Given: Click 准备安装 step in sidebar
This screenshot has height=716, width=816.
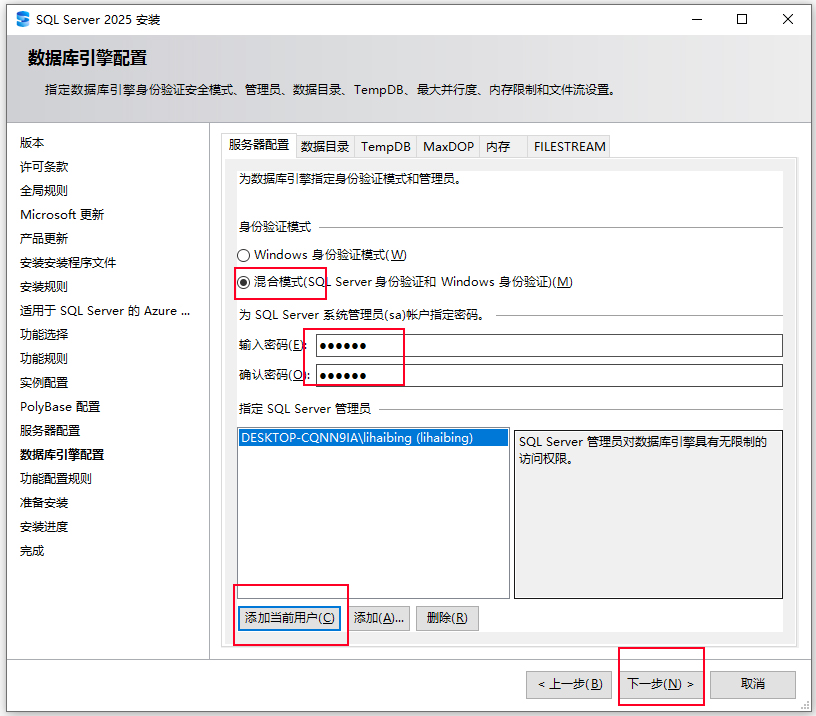Looking at the screenshot, I should [x=44, y=503].
